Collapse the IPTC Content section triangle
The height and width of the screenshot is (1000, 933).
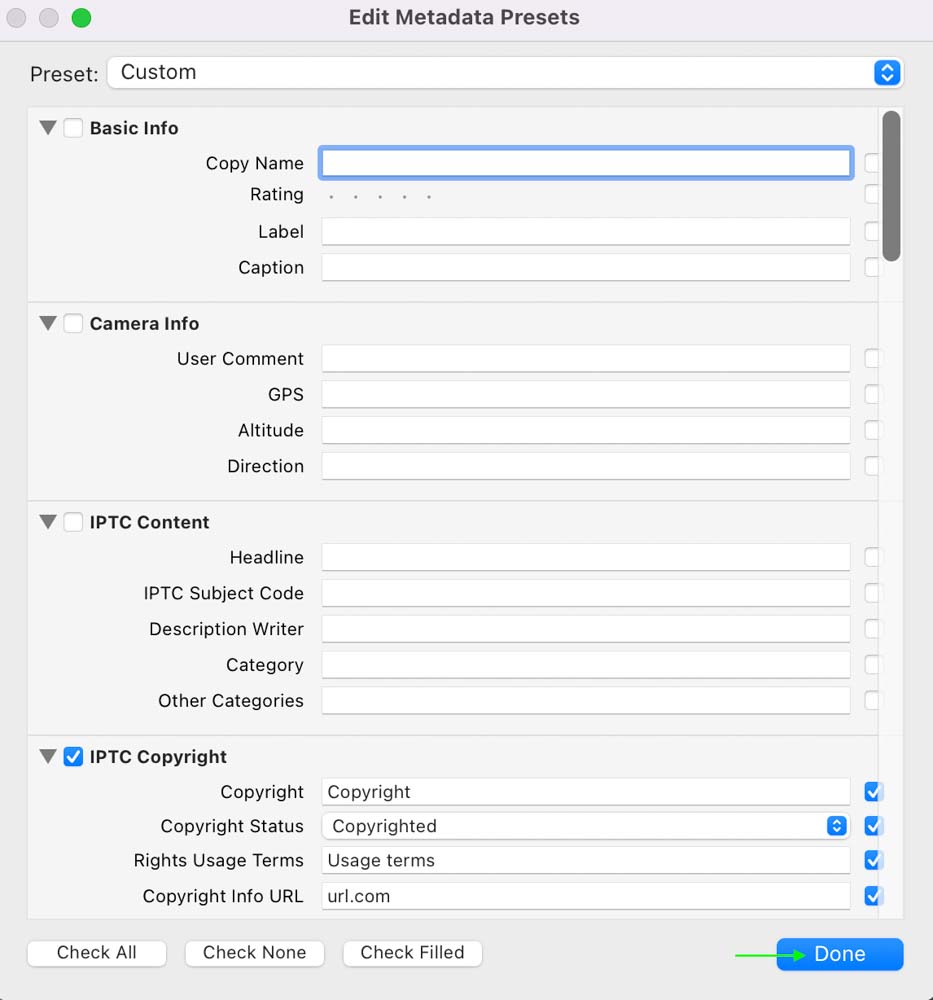[48, 522]
